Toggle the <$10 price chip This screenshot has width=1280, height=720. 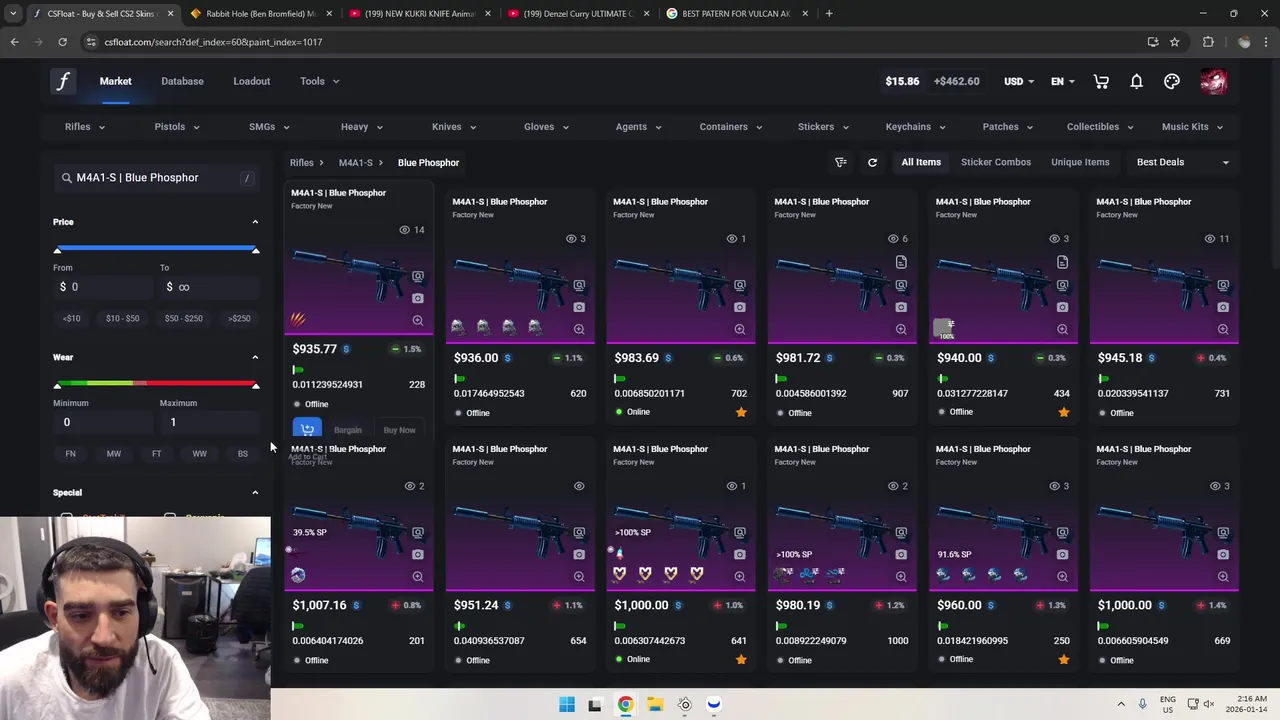(x=72, y=318)
